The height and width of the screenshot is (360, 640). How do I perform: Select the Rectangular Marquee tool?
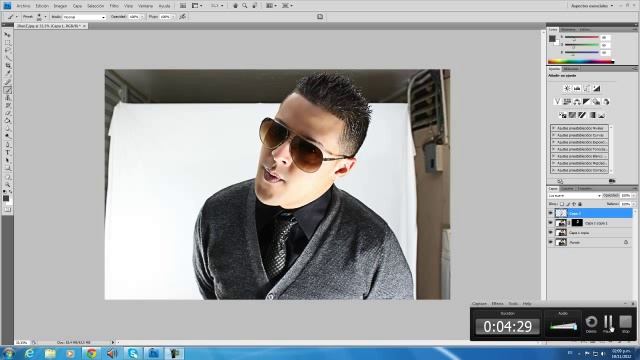[x=7, y=42]
